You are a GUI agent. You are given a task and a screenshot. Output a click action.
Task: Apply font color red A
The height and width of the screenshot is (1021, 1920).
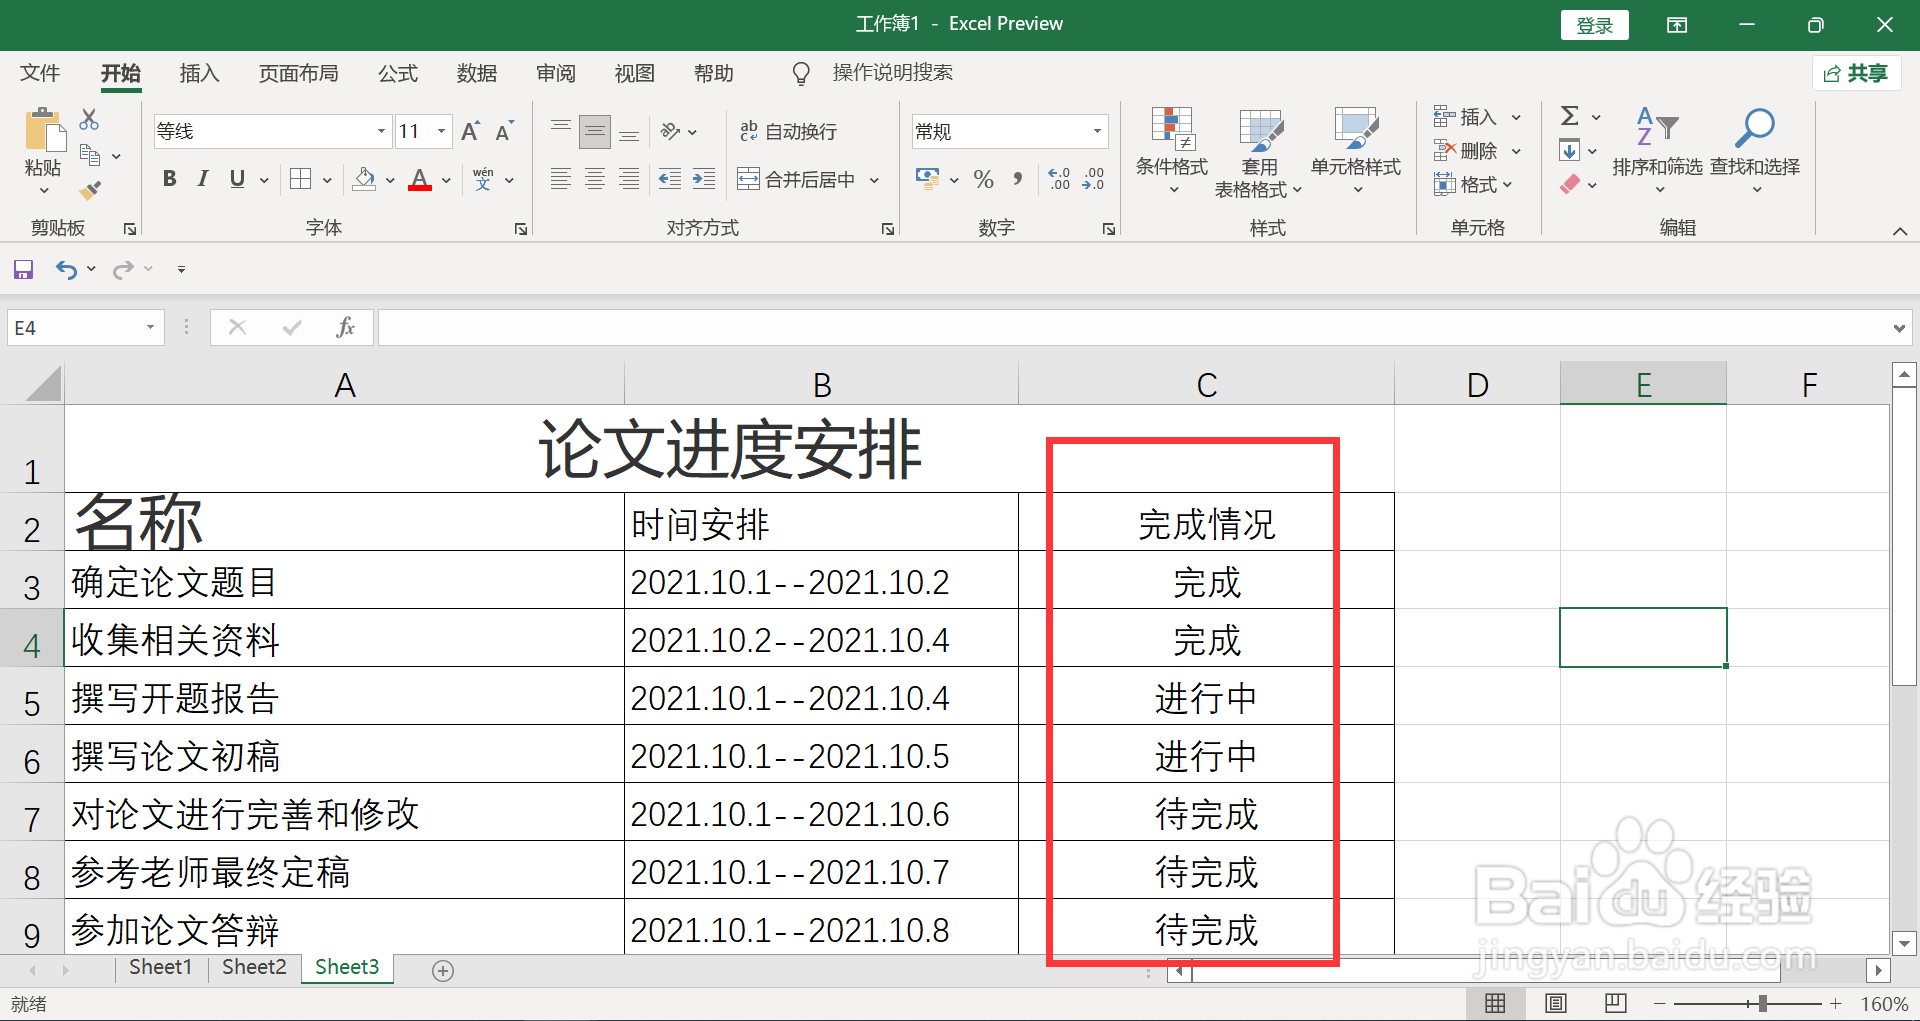(420, 179)
